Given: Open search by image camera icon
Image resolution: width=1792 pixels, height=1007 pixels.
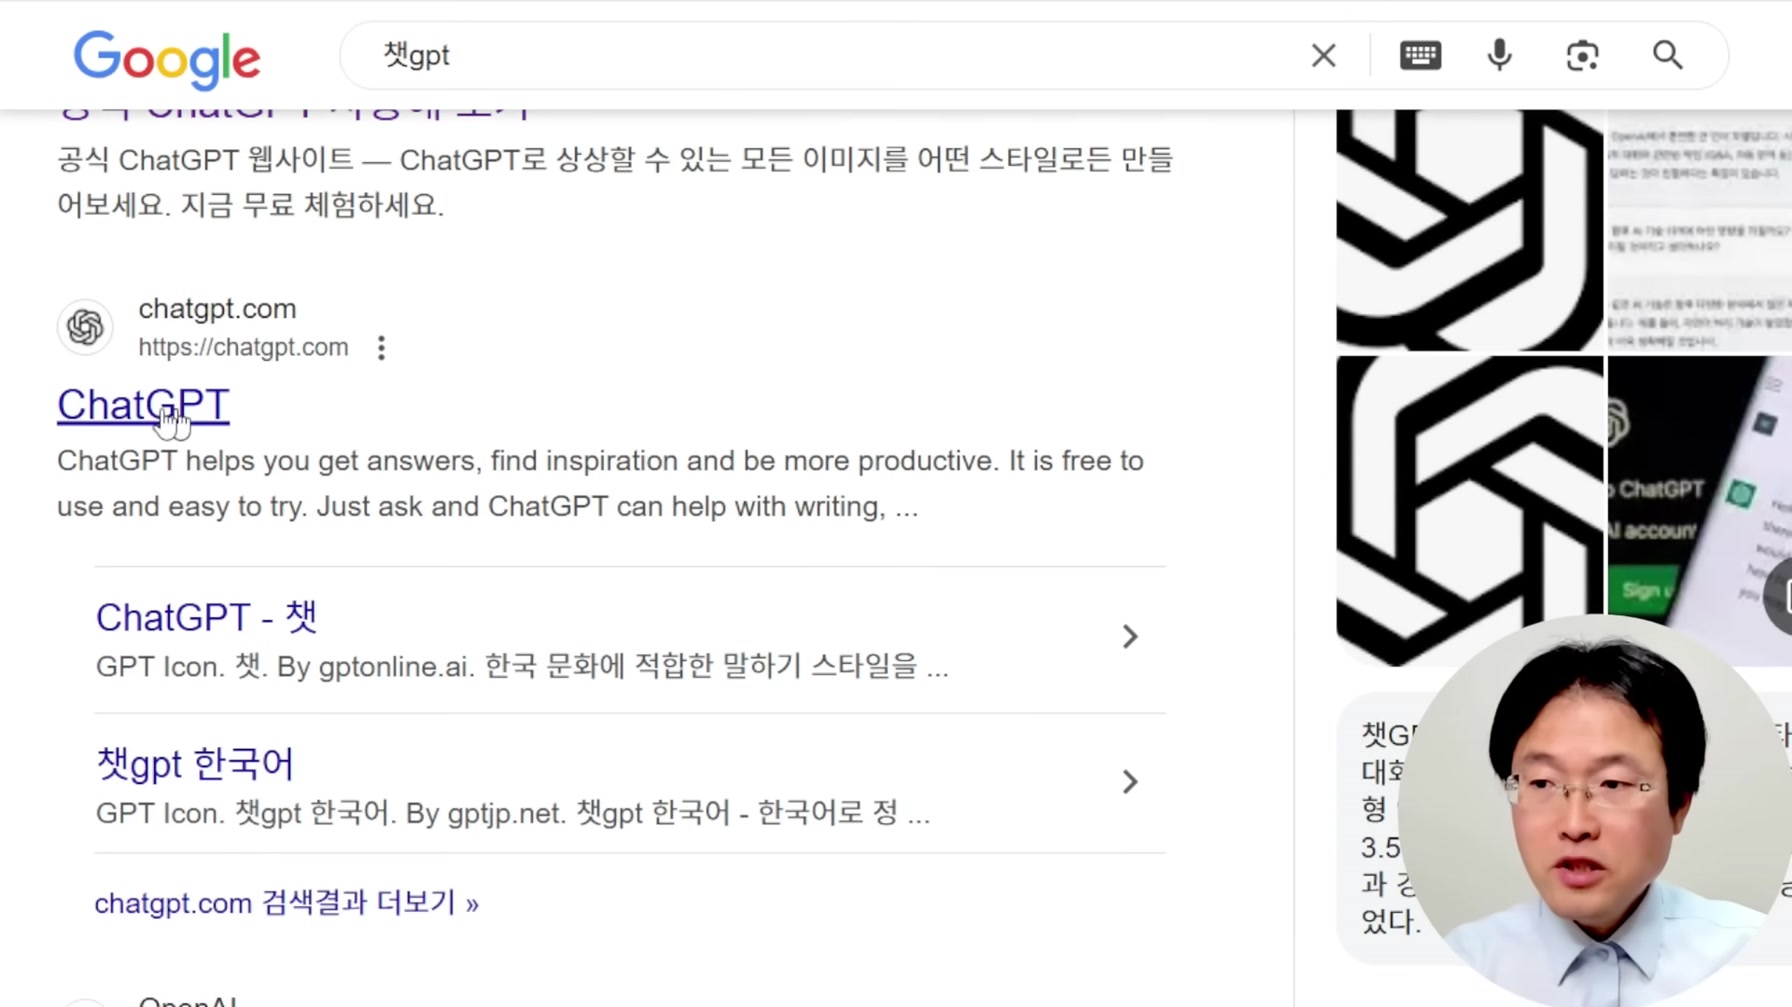Looking at the screenshot, I should pos(1582,56).
